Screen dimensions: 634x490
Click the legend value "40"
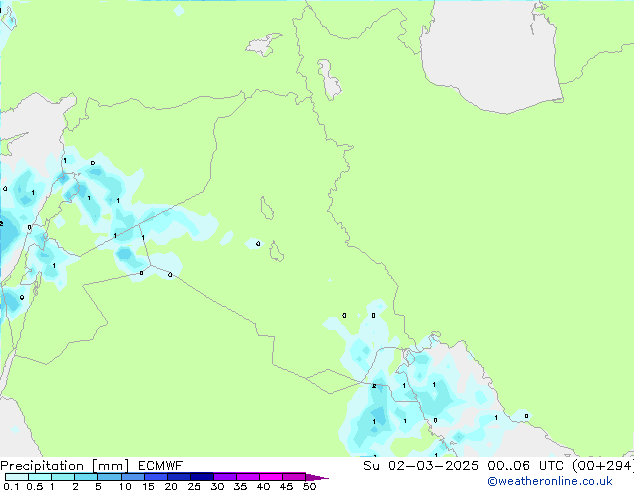tap(263, 486)
